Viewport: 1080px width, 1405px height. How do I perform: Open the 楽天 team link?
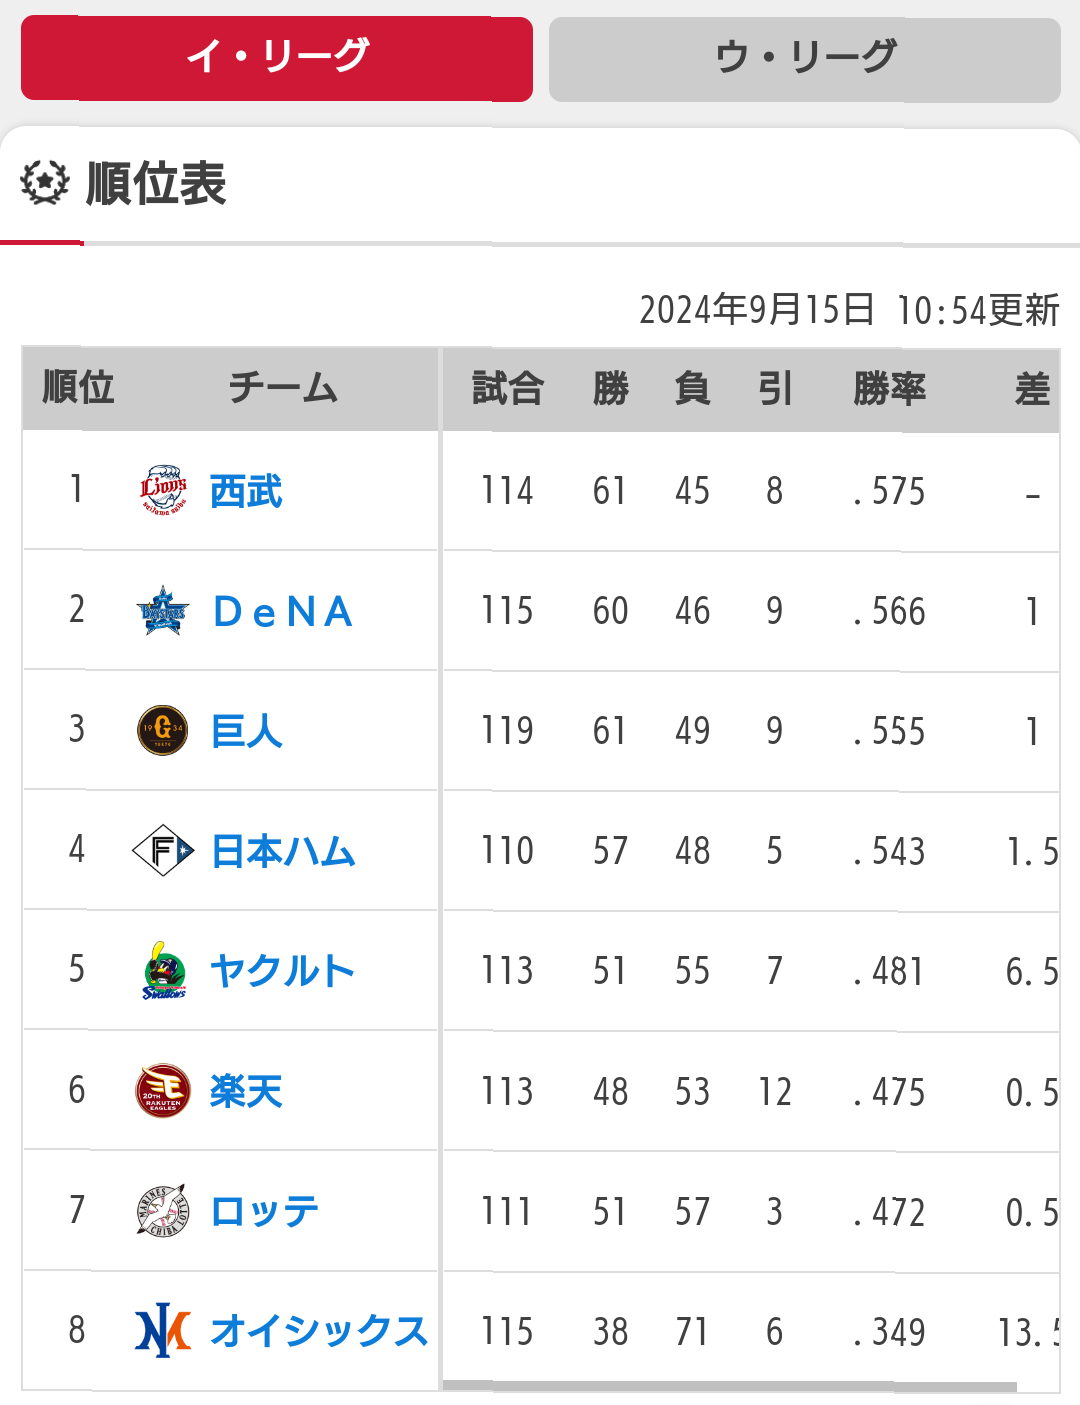click(246, 1091)
